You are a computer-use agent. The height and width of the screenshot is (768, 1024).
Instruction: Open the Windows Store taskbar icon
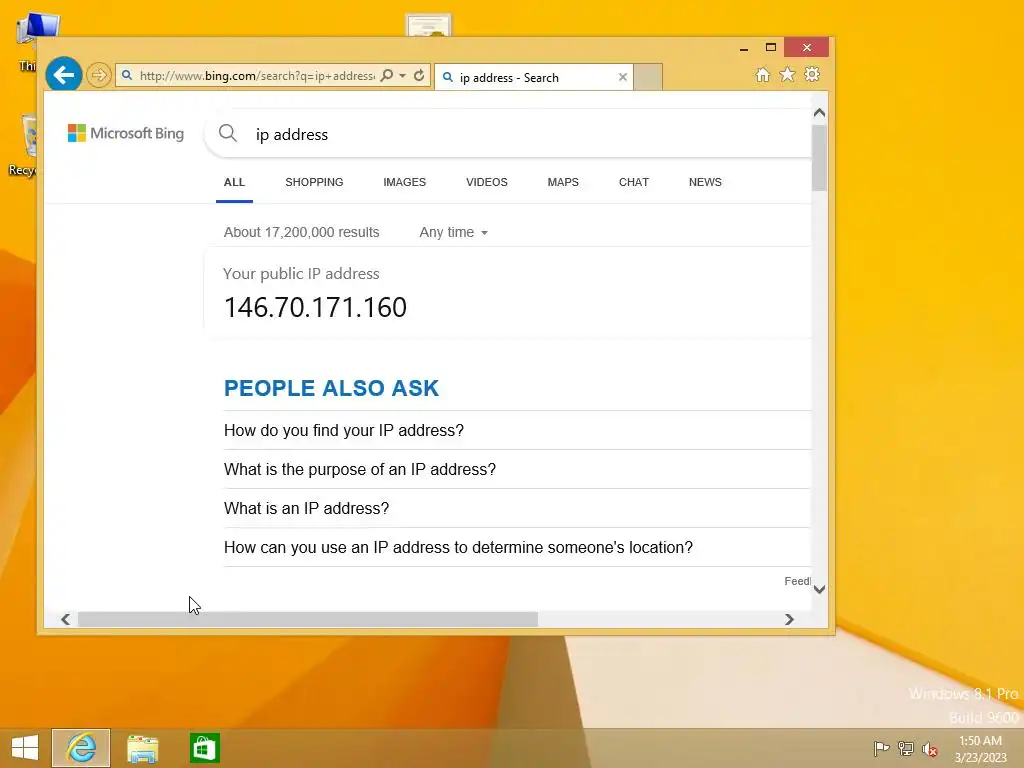coord(204,748)
